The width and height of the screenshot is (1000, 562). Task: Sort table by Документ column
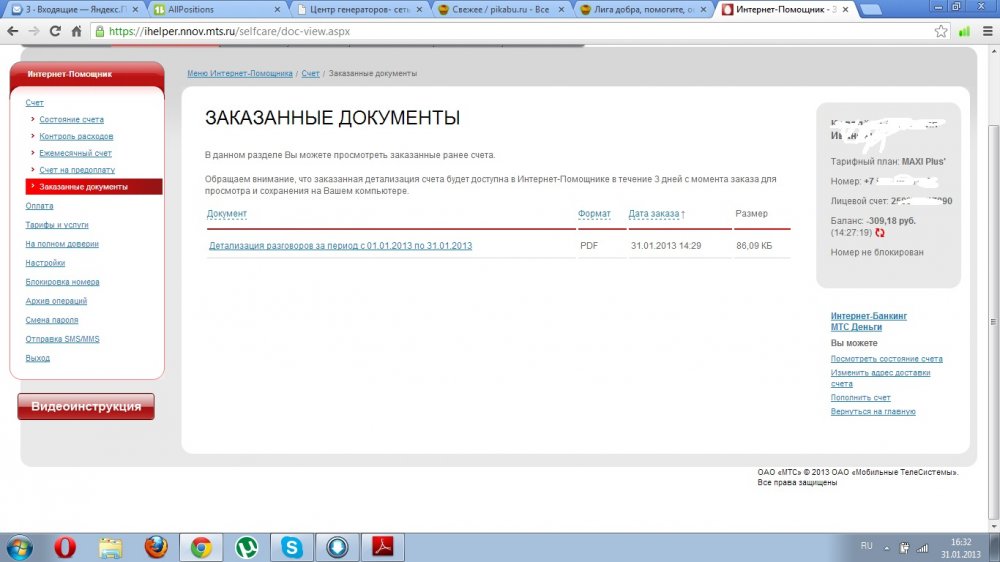point(226,214)
